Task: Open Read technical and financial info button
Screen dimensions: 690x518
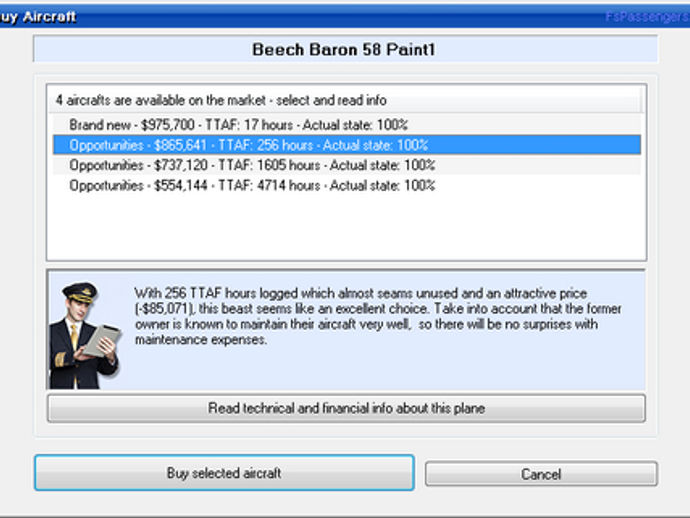Action: pyautogui.click(x=346, y=408)
